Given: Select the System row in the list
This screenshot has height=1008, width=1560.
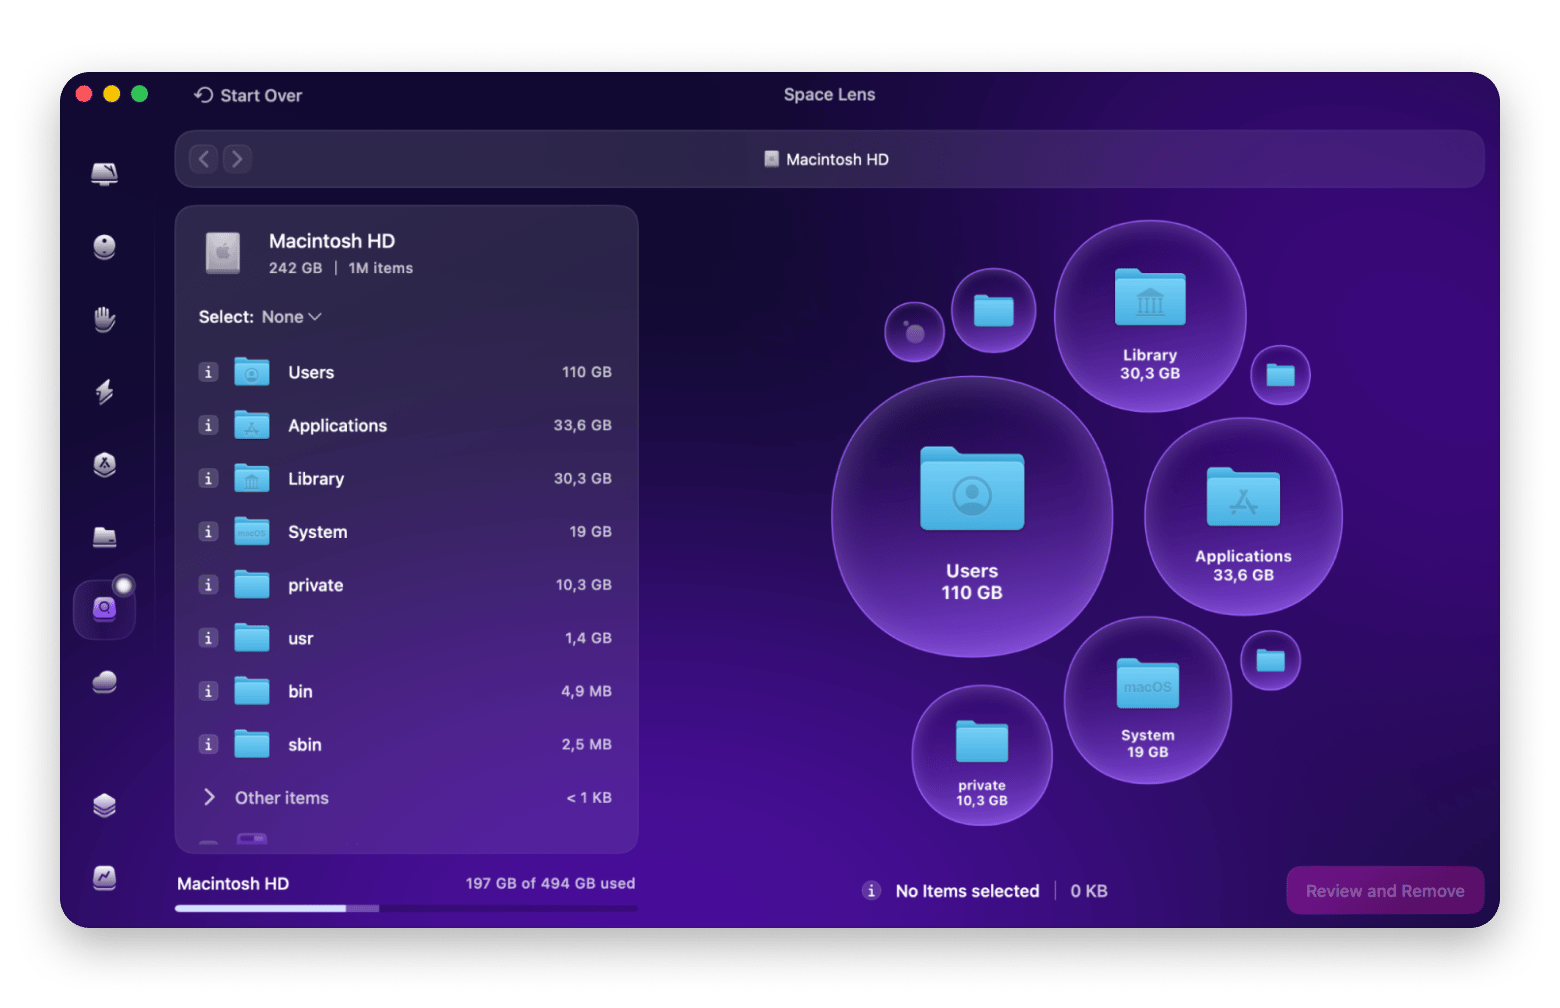Looking at the screenshot, I should 406,531.
